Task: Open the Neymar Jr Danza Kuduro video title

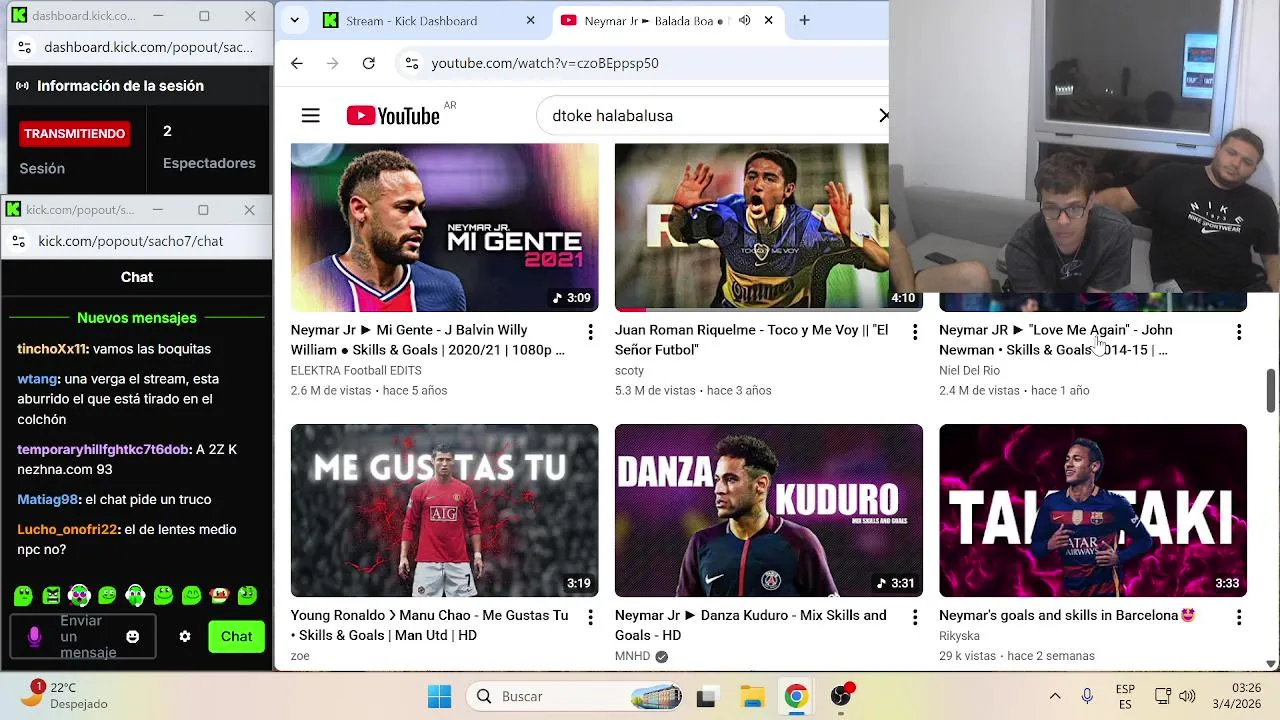Action: coord(750,625)
